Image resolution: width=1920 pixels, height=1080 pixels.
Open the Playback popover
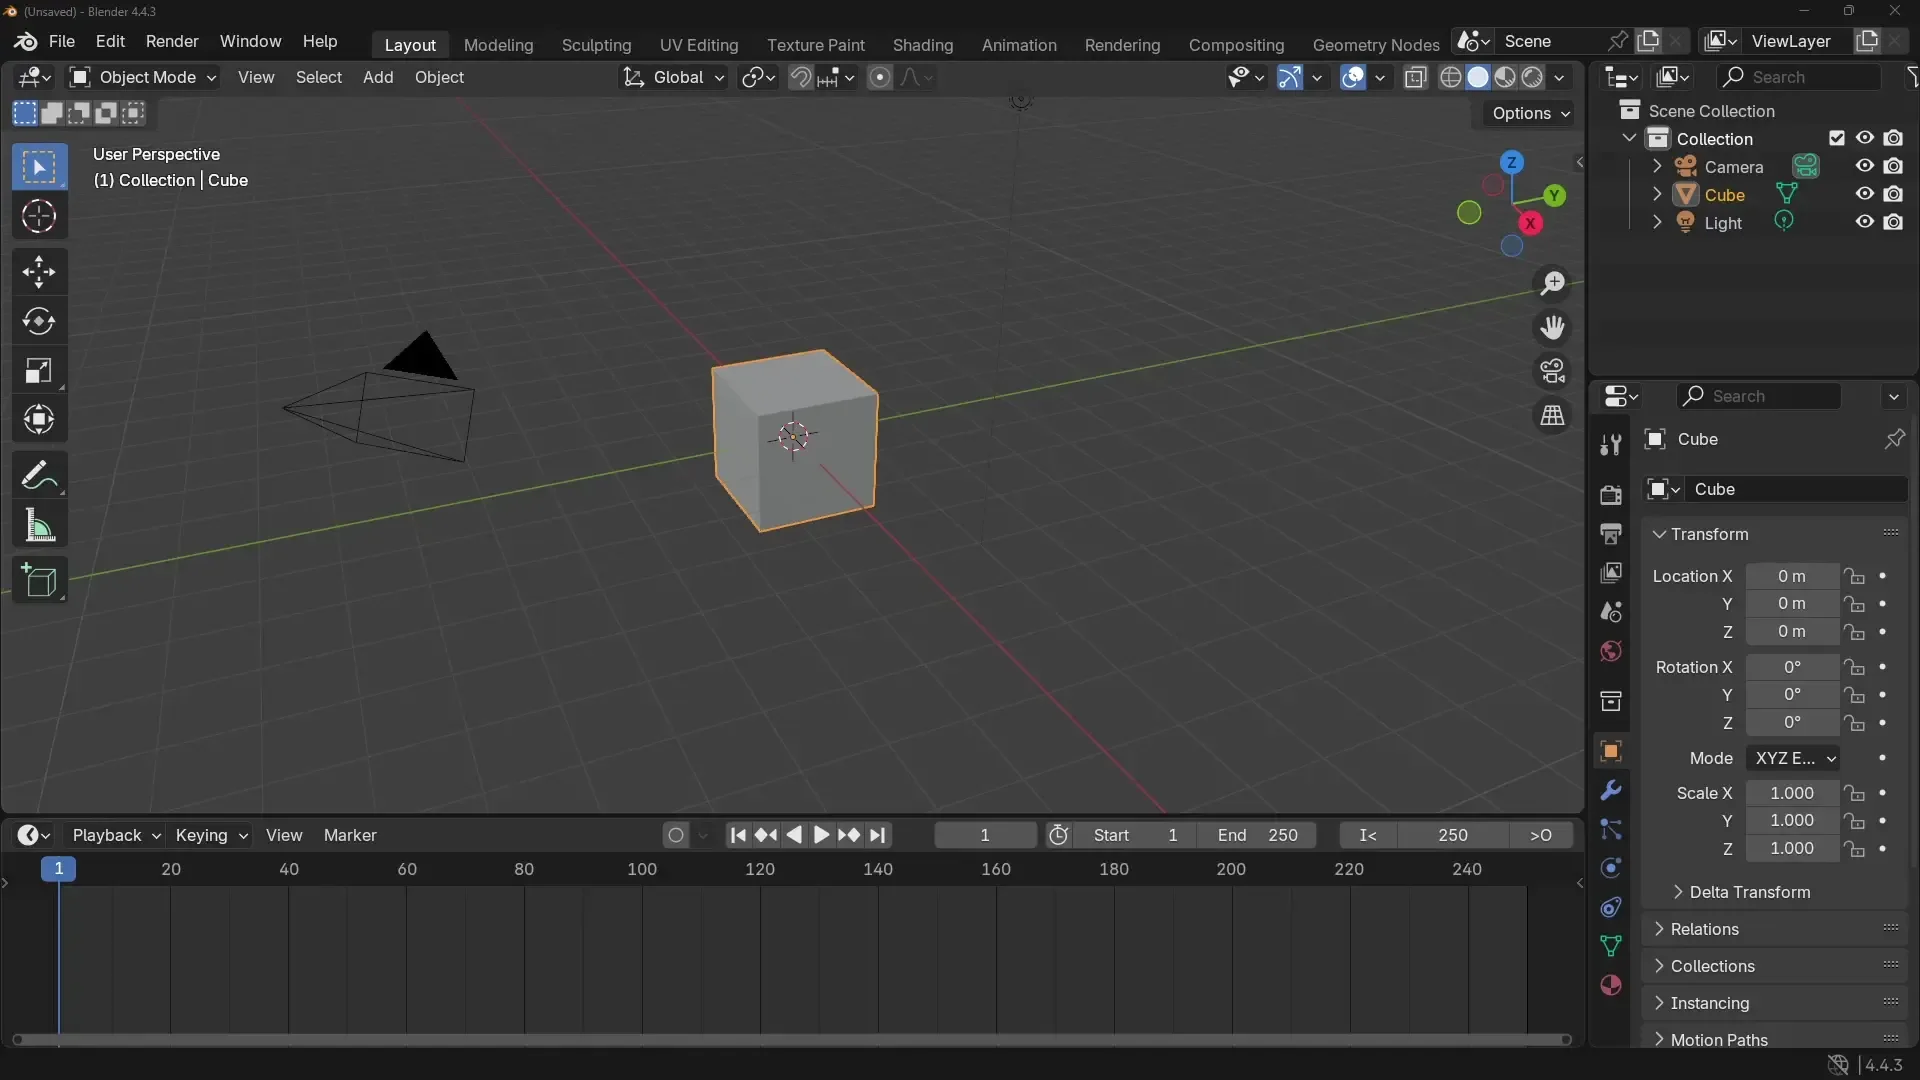tap(116, 835)
